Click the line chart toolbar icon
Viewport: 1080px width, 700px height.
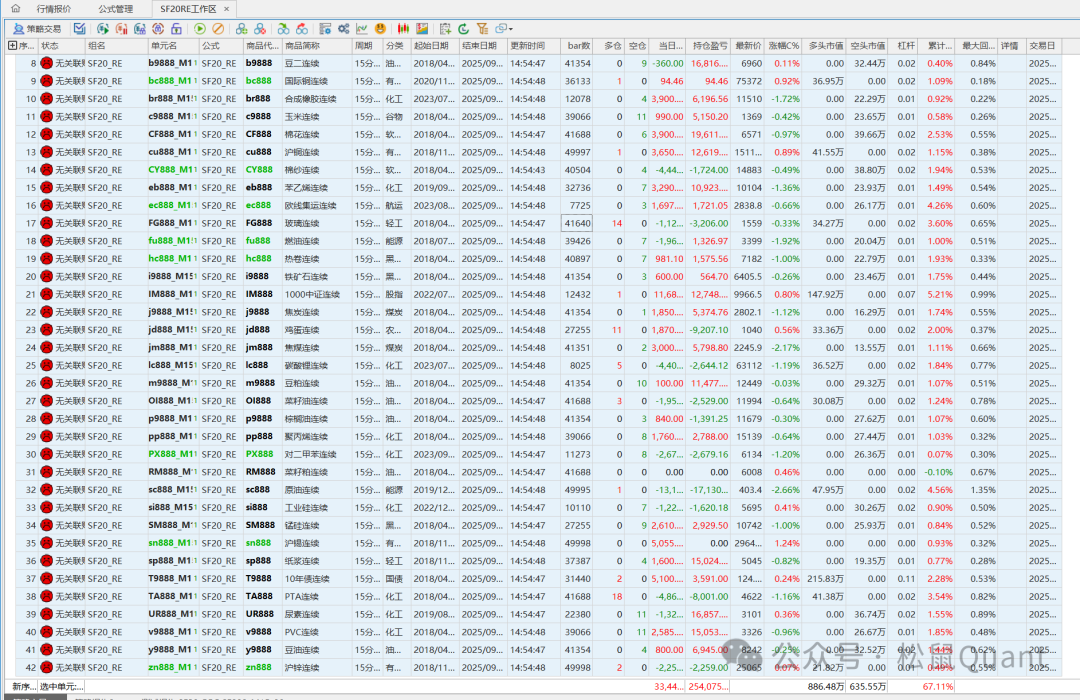tap(361, 29)
